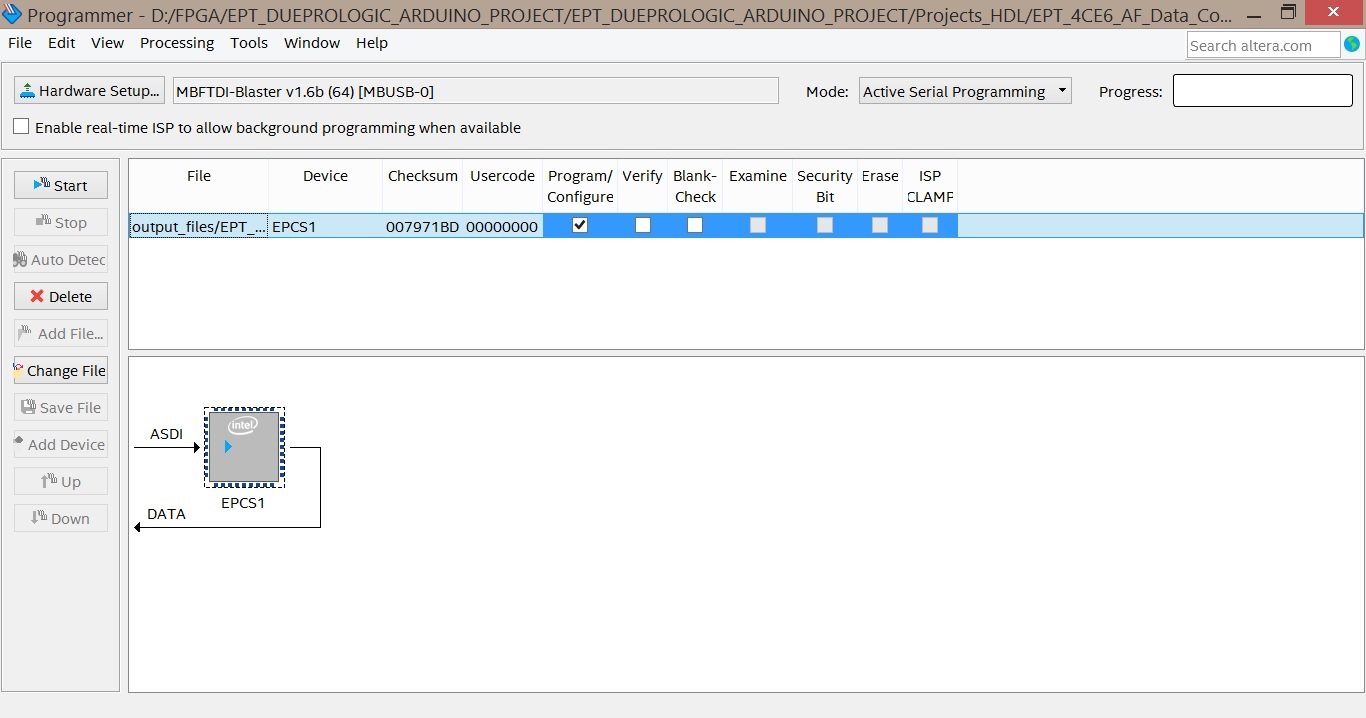Screen dimensions: 1366x718
Task: Click the Auto Detect button
Action: click(61, 259)
